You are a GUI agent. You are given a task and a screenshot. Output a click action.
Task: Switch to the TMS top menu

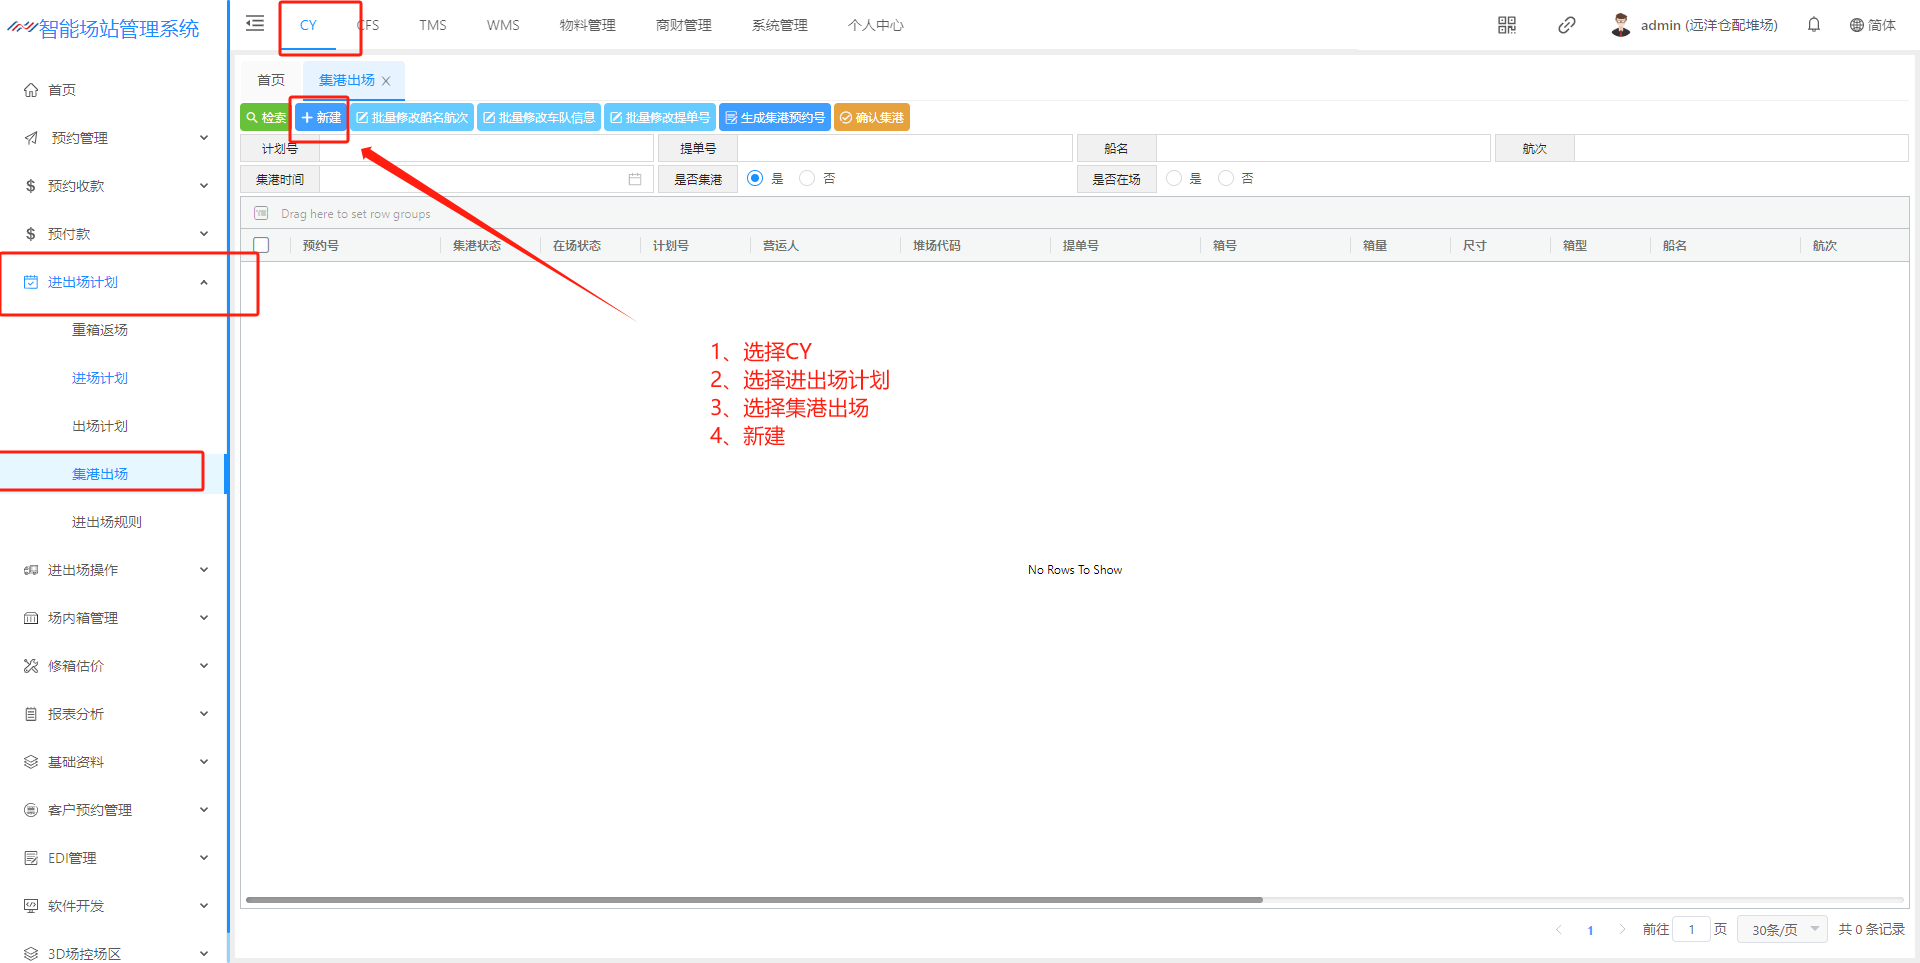[x=432, y=25]
